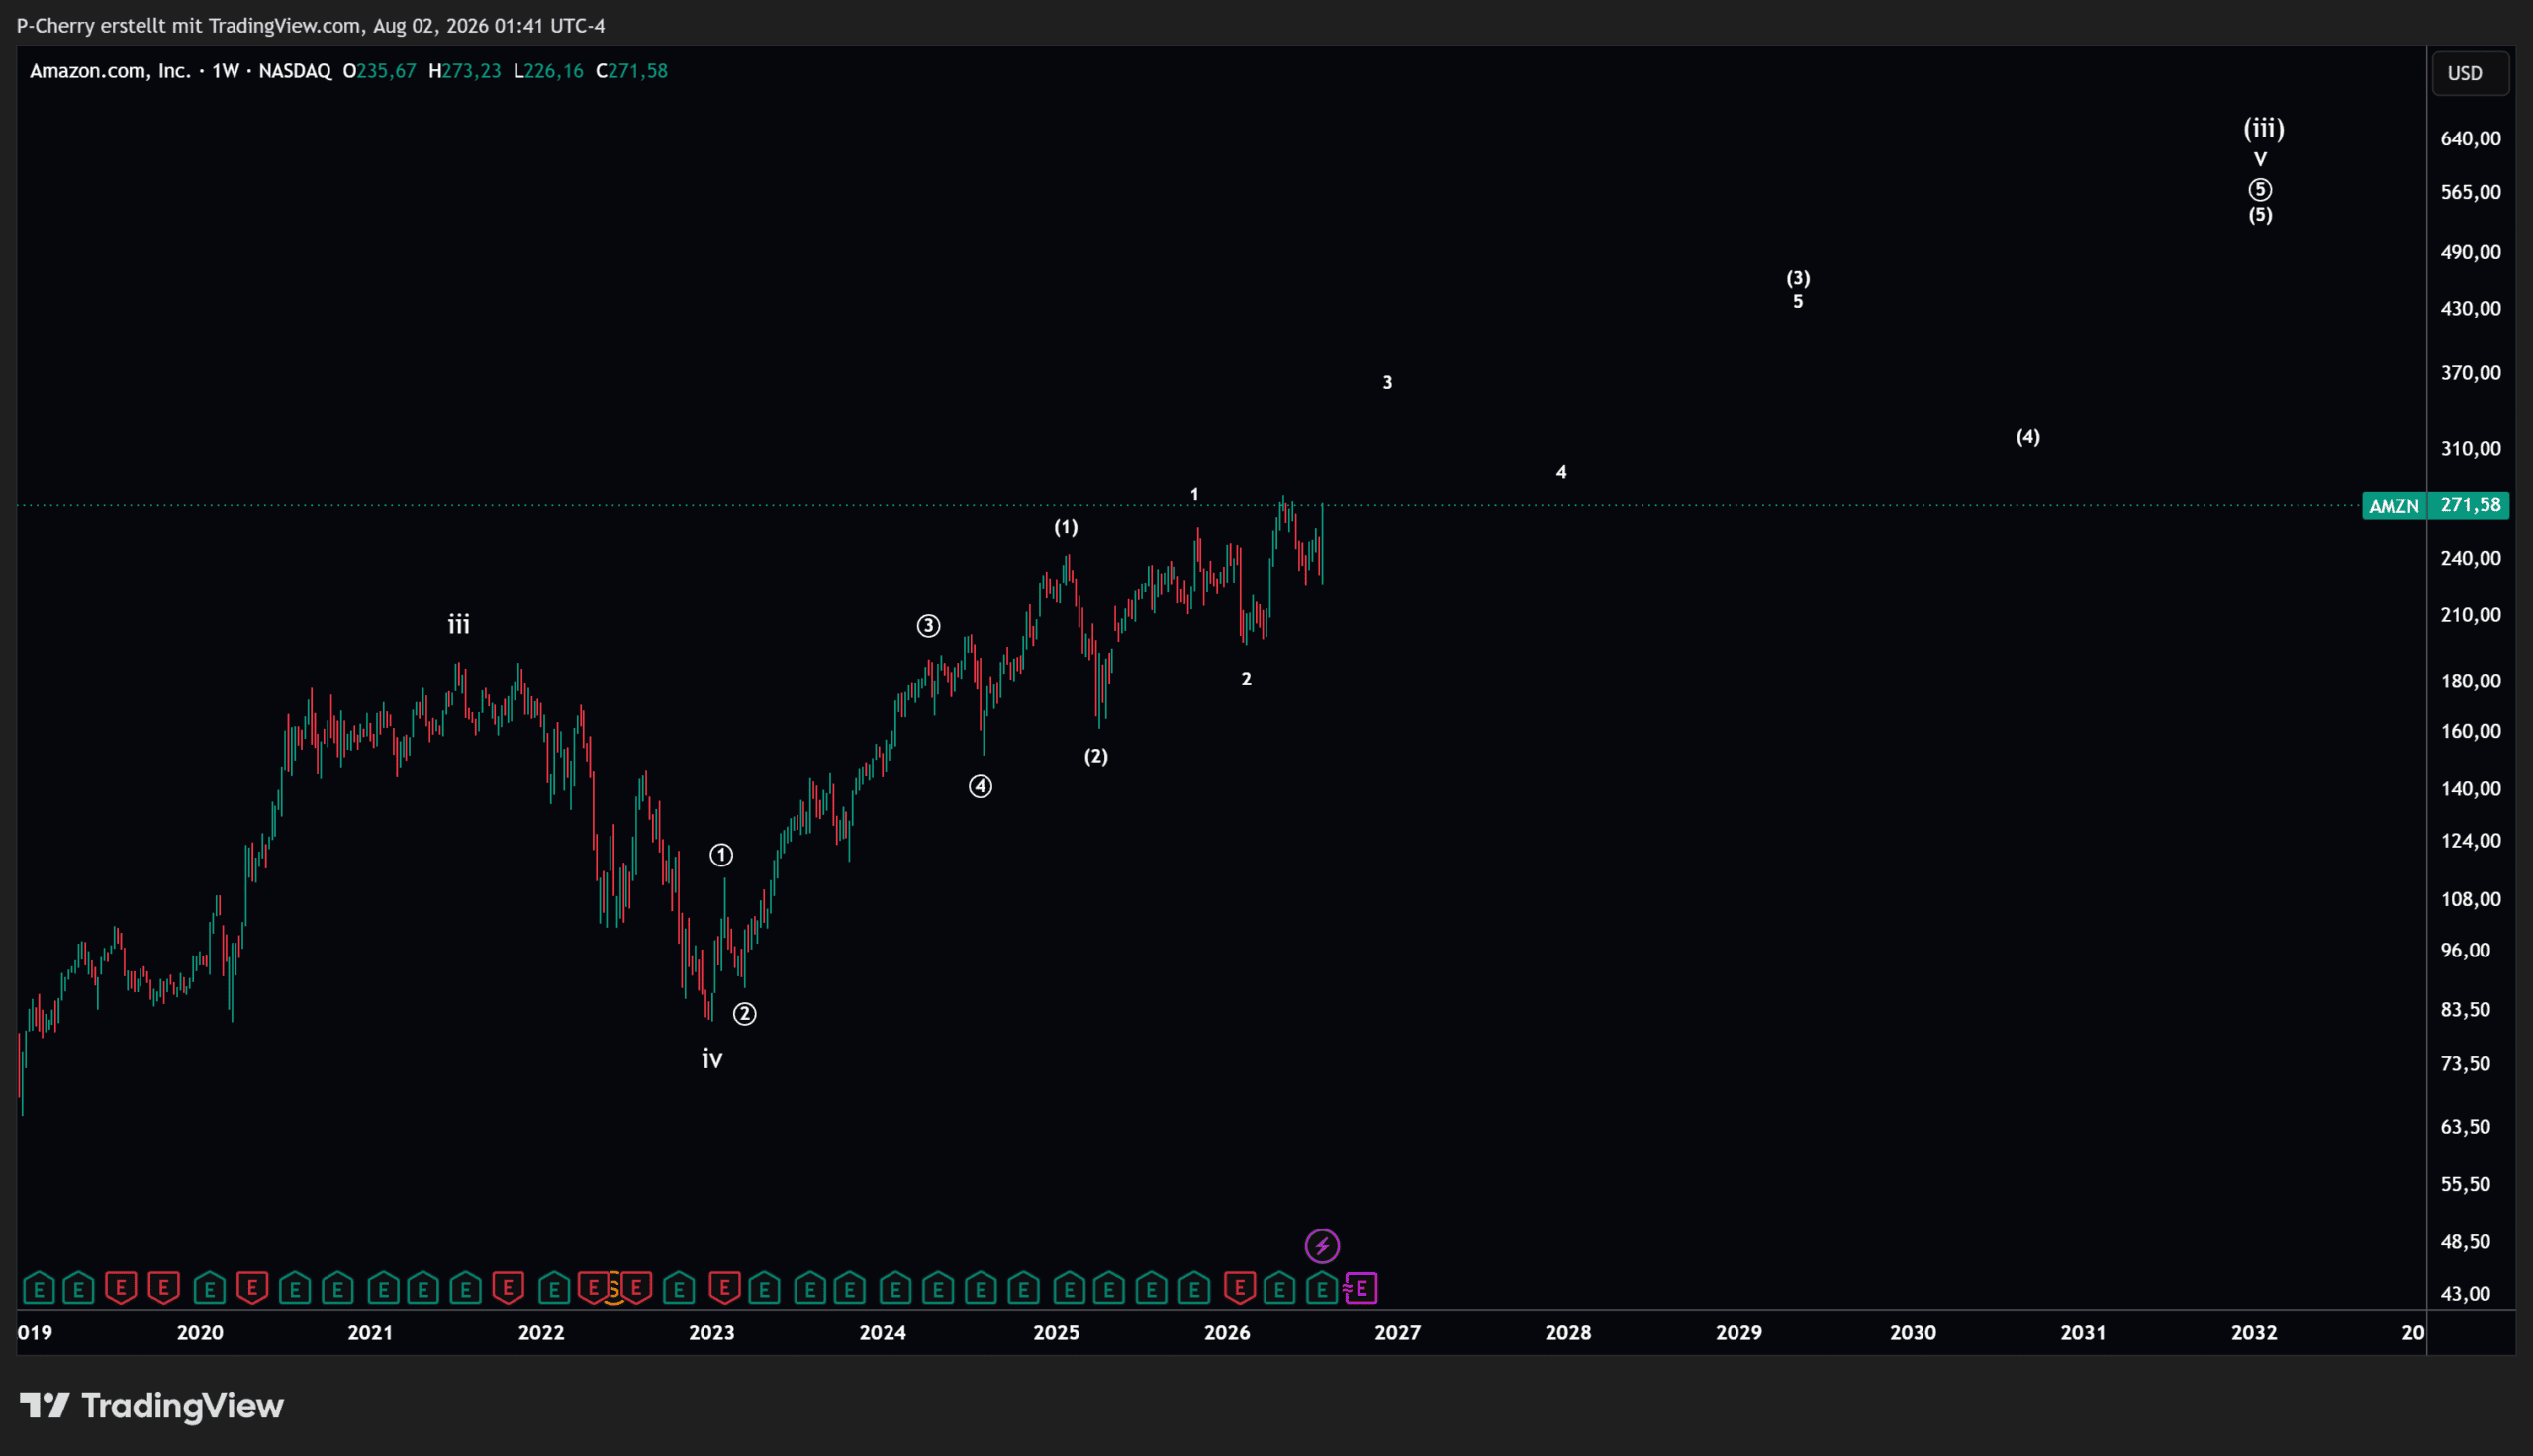Click the 240,00 price axis label

coord(2470,558)
